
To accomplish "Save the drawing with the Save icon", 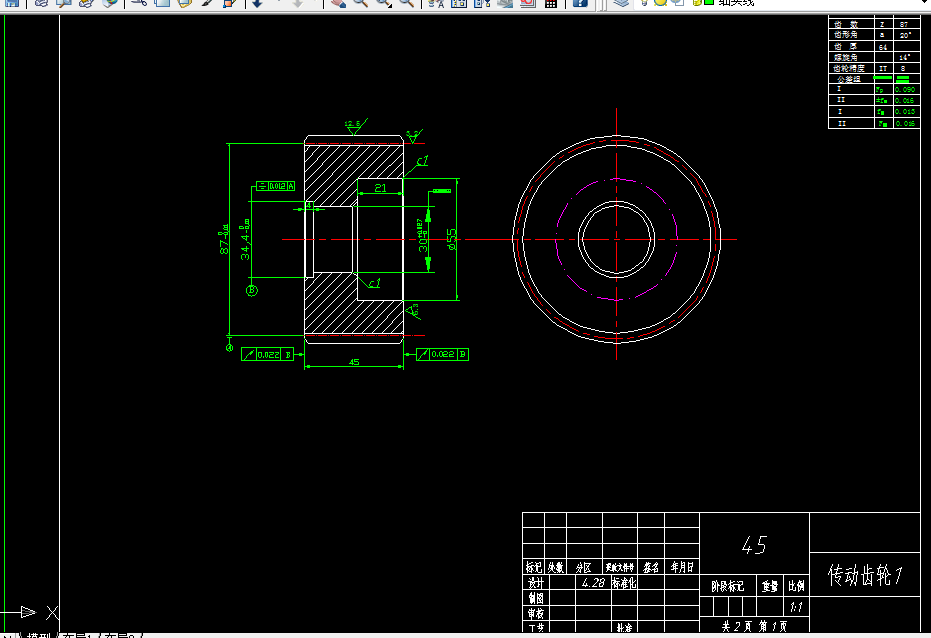I will 12,3.
